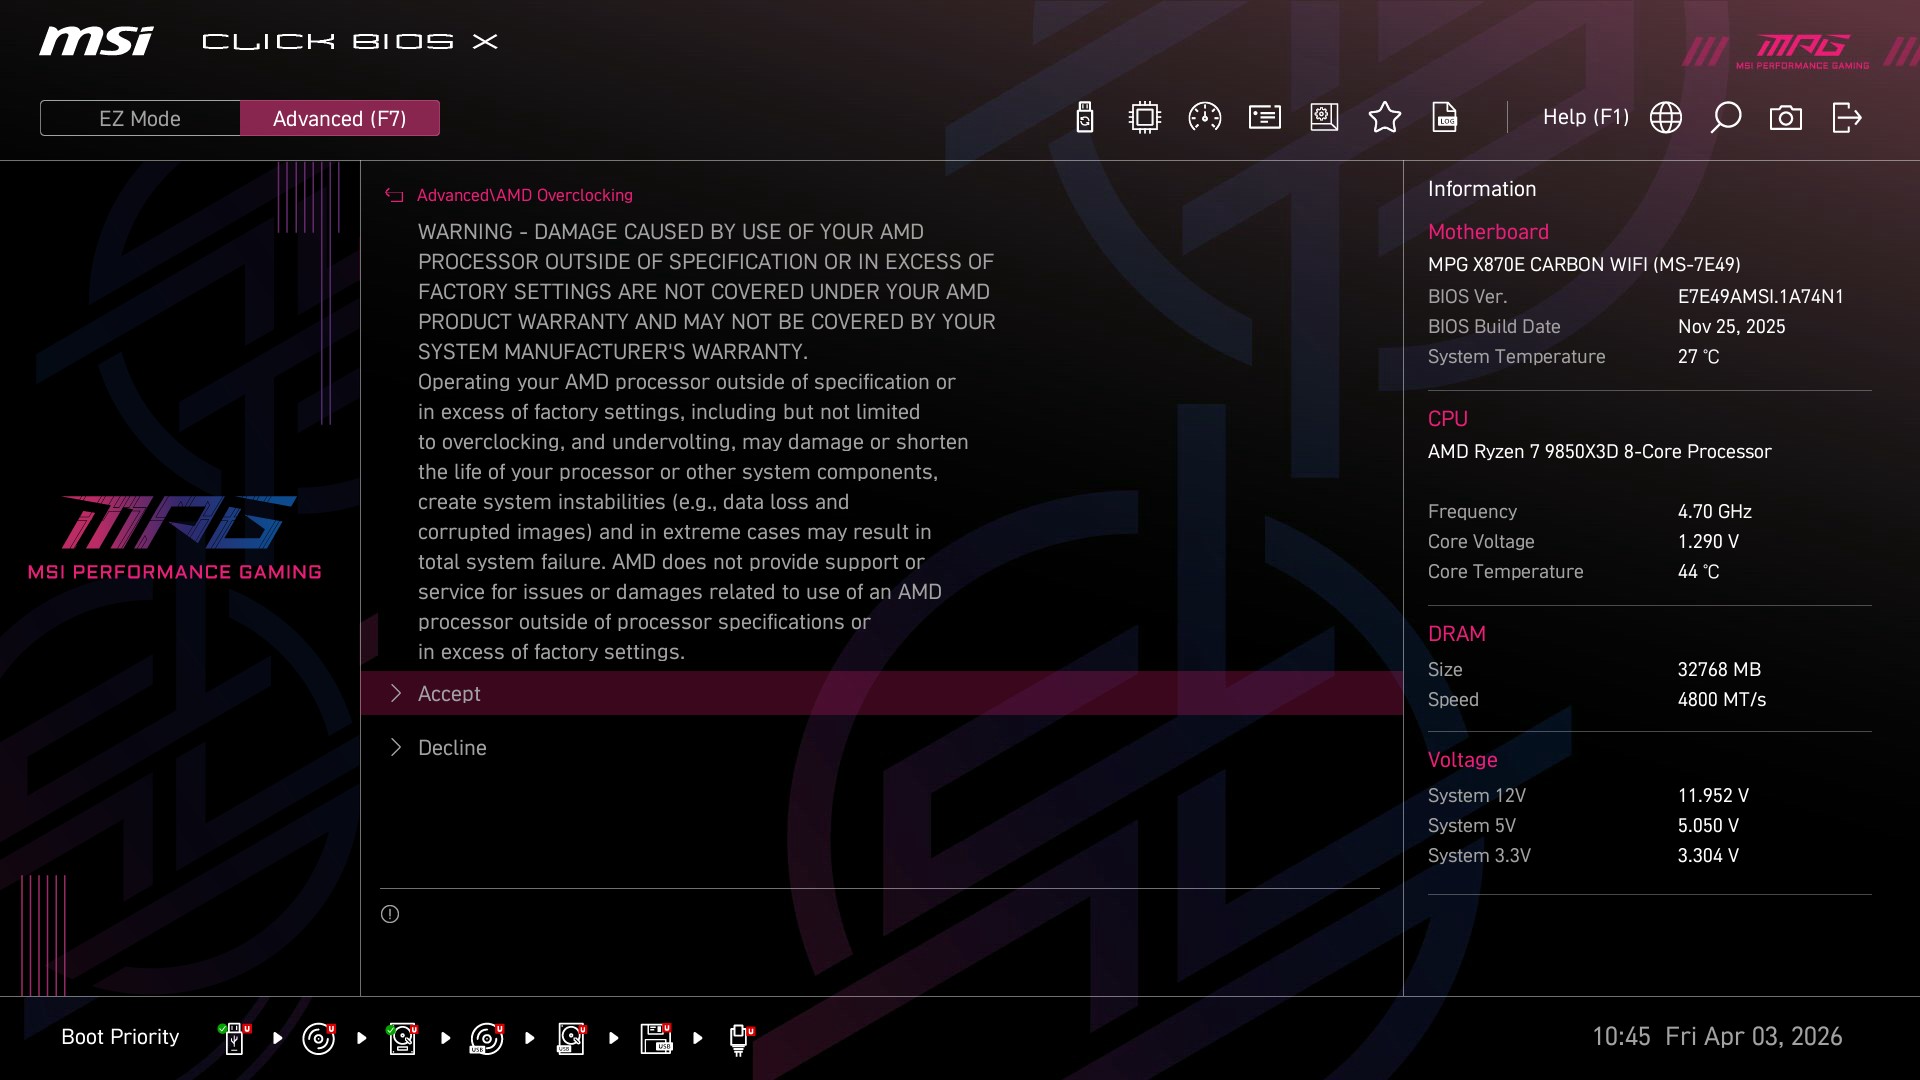Expand the Accept option
The height and width of the screenshot is (1080, 1920).
click(449, 694)
